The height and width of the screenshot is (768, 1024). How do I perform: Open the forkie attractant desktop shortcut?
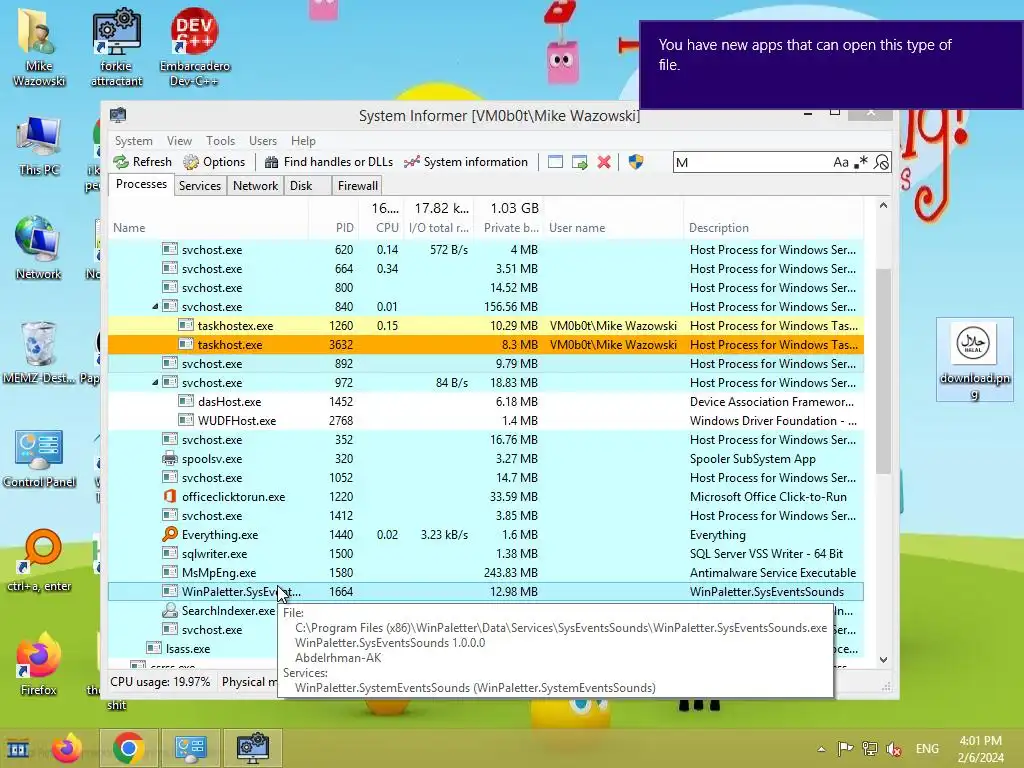[x=116, y=48]
